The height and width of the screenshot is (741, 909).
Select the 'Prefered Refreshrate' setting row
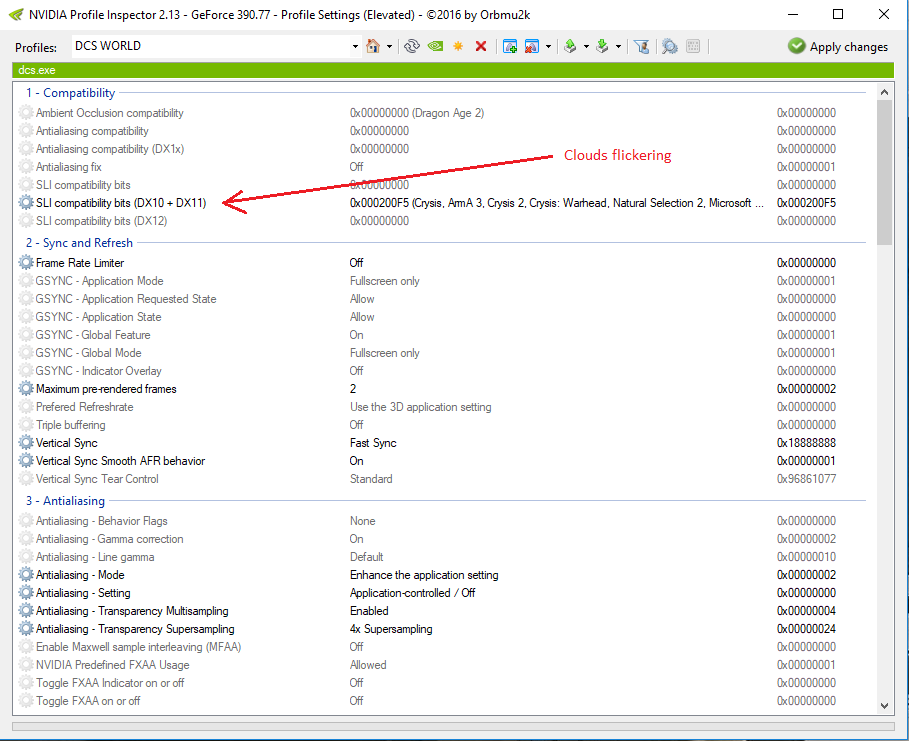(443, 406)
